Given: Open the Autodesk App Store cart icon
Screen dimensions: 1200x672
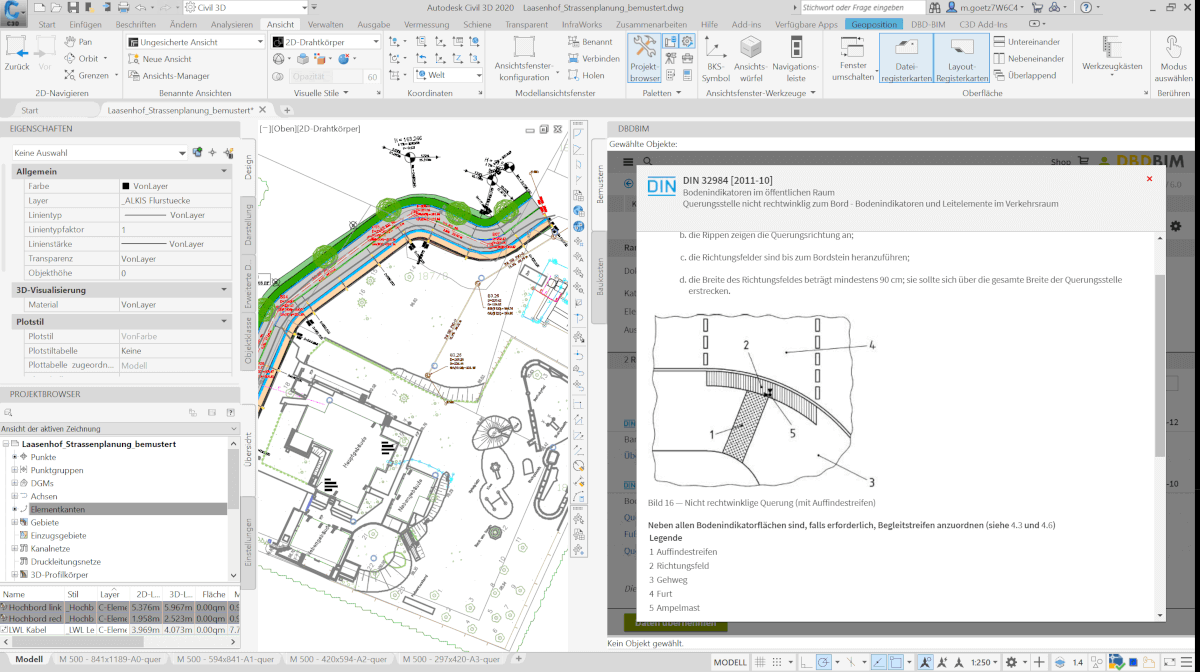Looking at the screenshot, I should tap(1037, 8).
